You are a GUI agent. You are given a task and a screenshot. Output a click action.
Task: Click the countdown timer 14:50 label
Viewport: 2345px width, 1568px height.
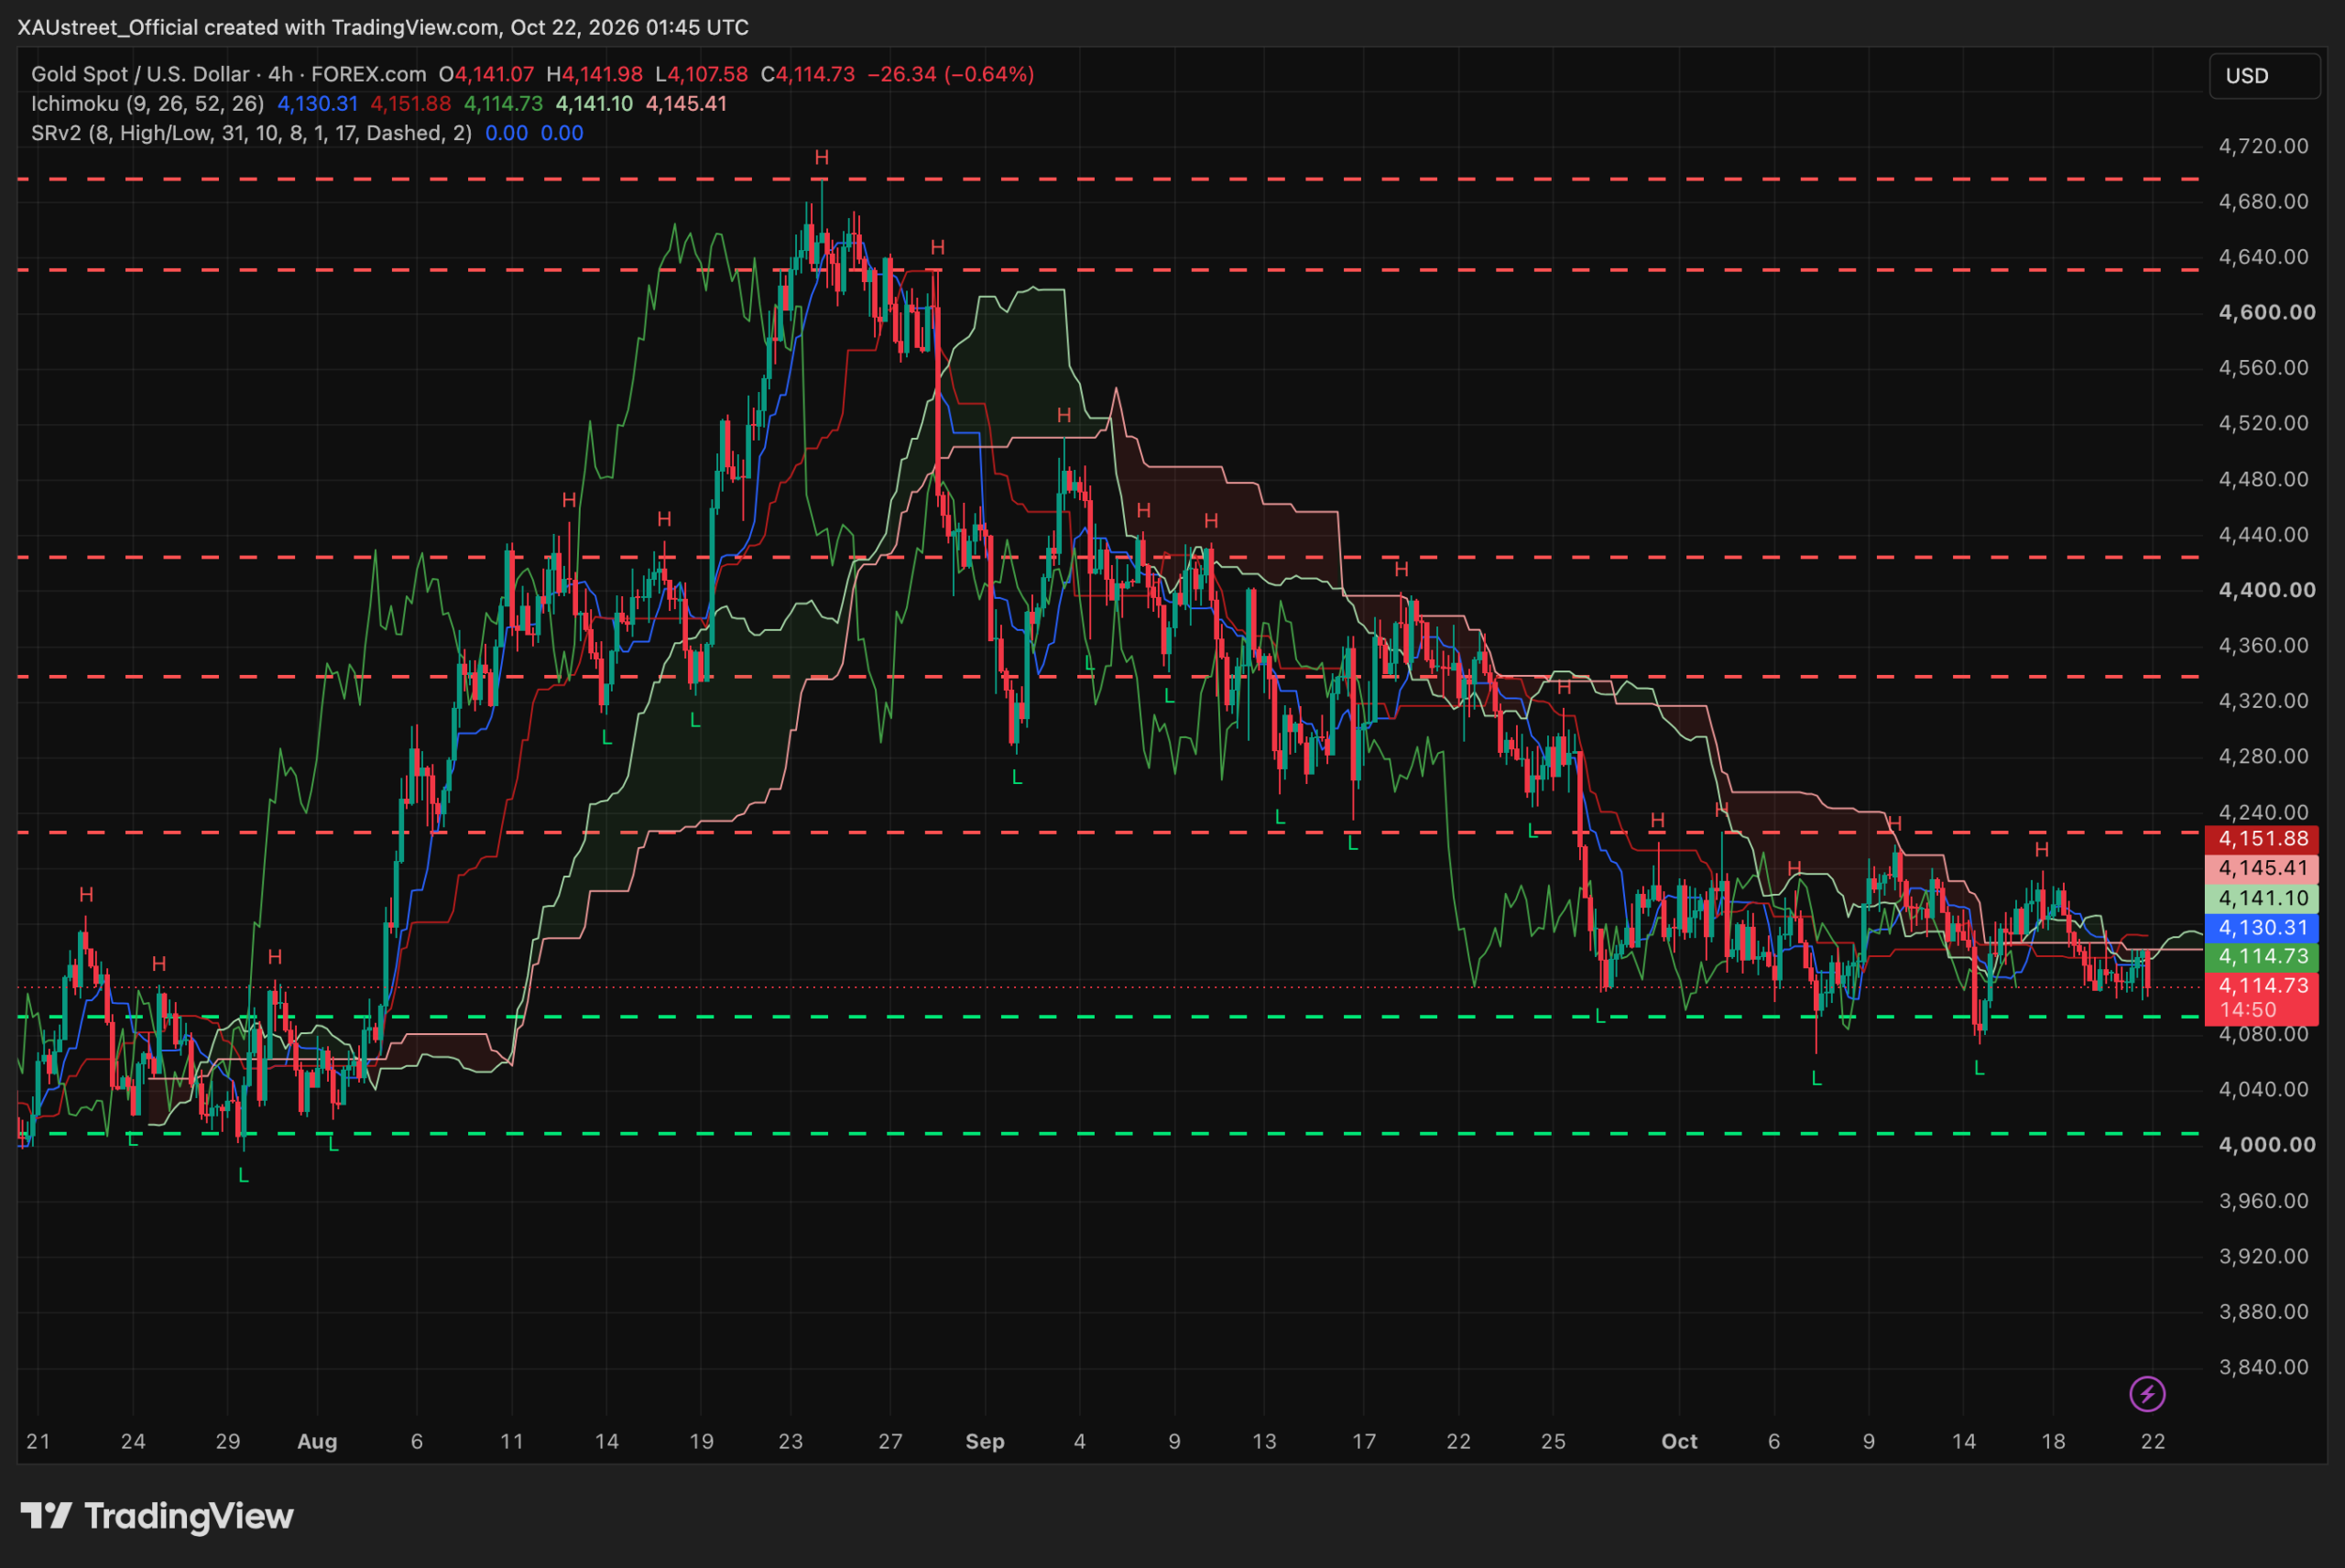pyautogui.click(x=2248, y=1010)
